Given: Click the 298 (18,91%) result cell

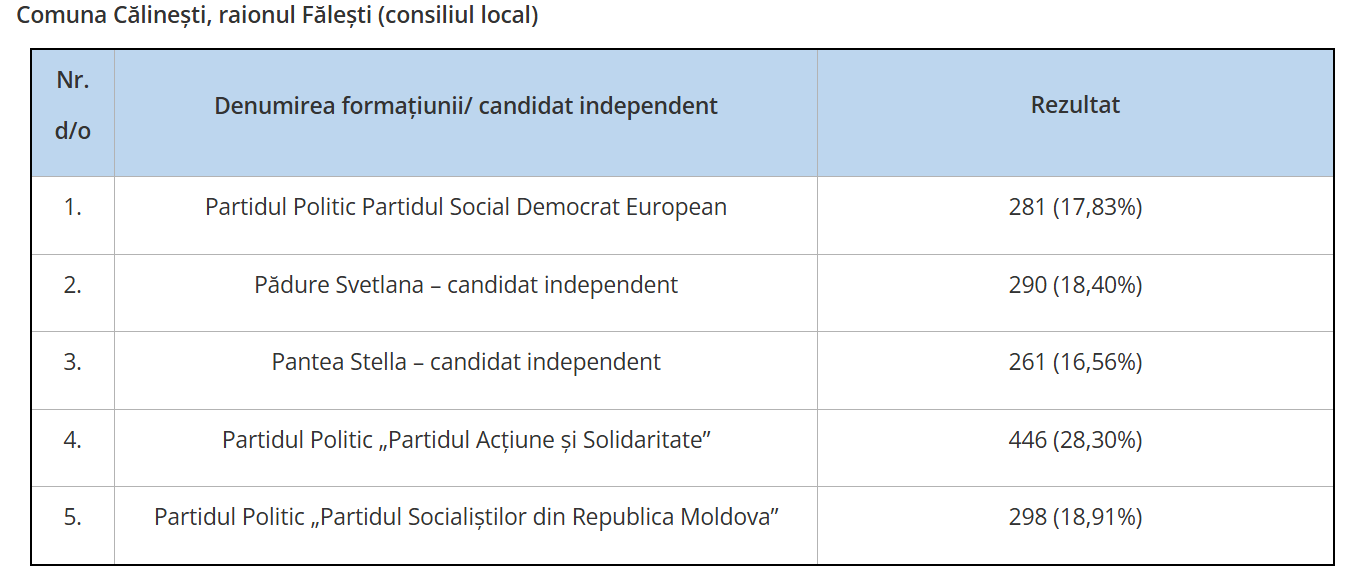Looking at the screenshot, I should click(1075, 517).
